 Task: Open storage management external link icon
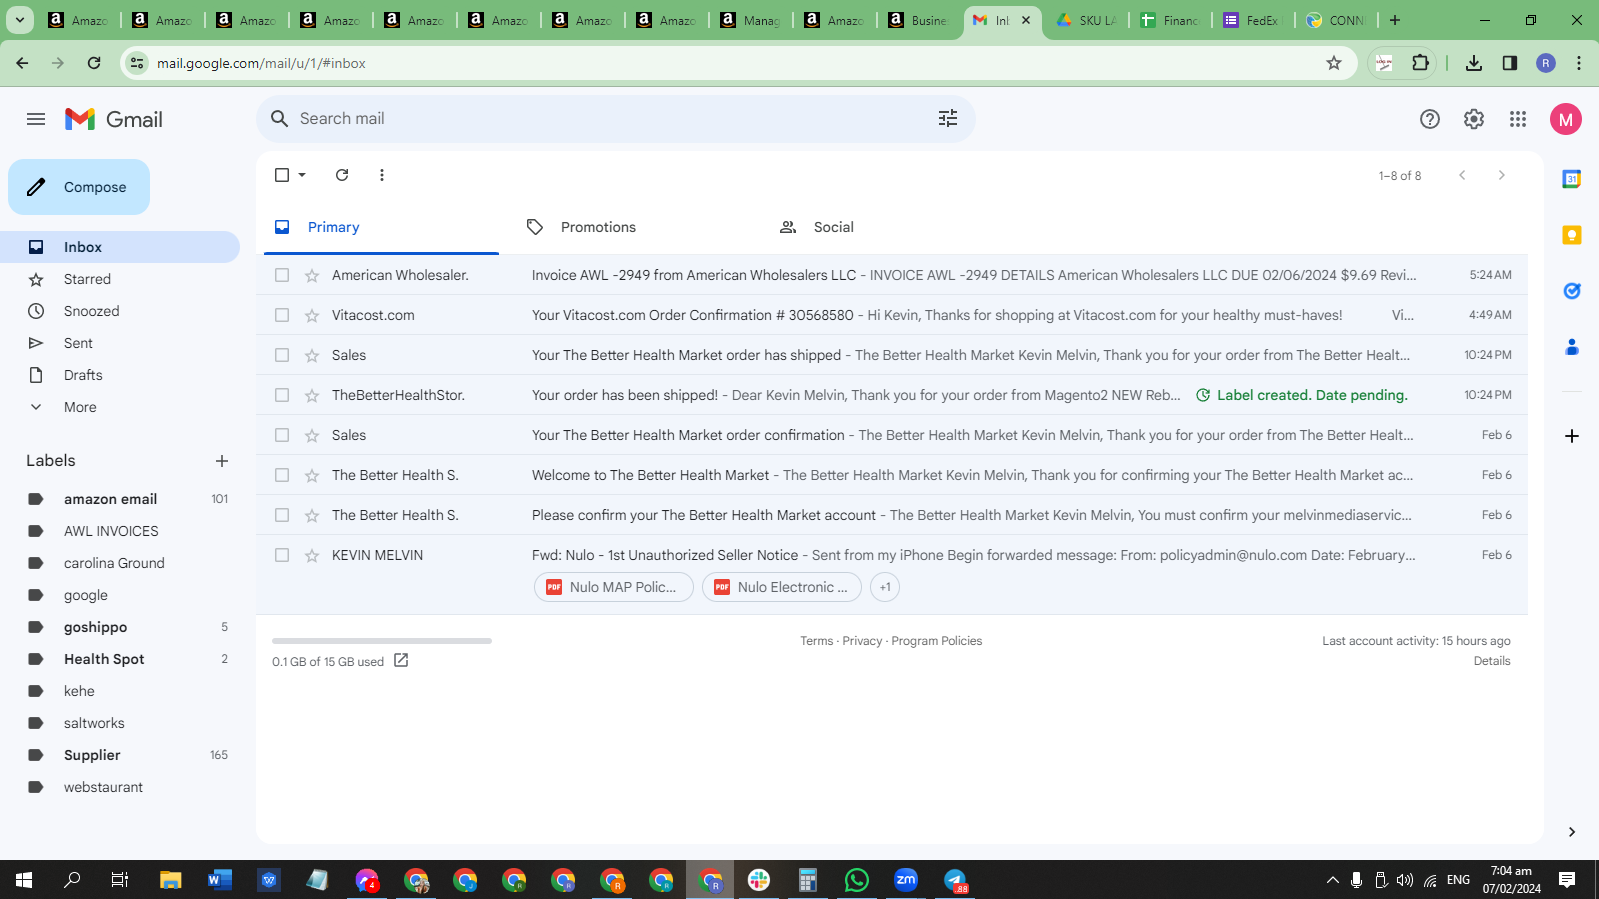(x=401, y=660)
